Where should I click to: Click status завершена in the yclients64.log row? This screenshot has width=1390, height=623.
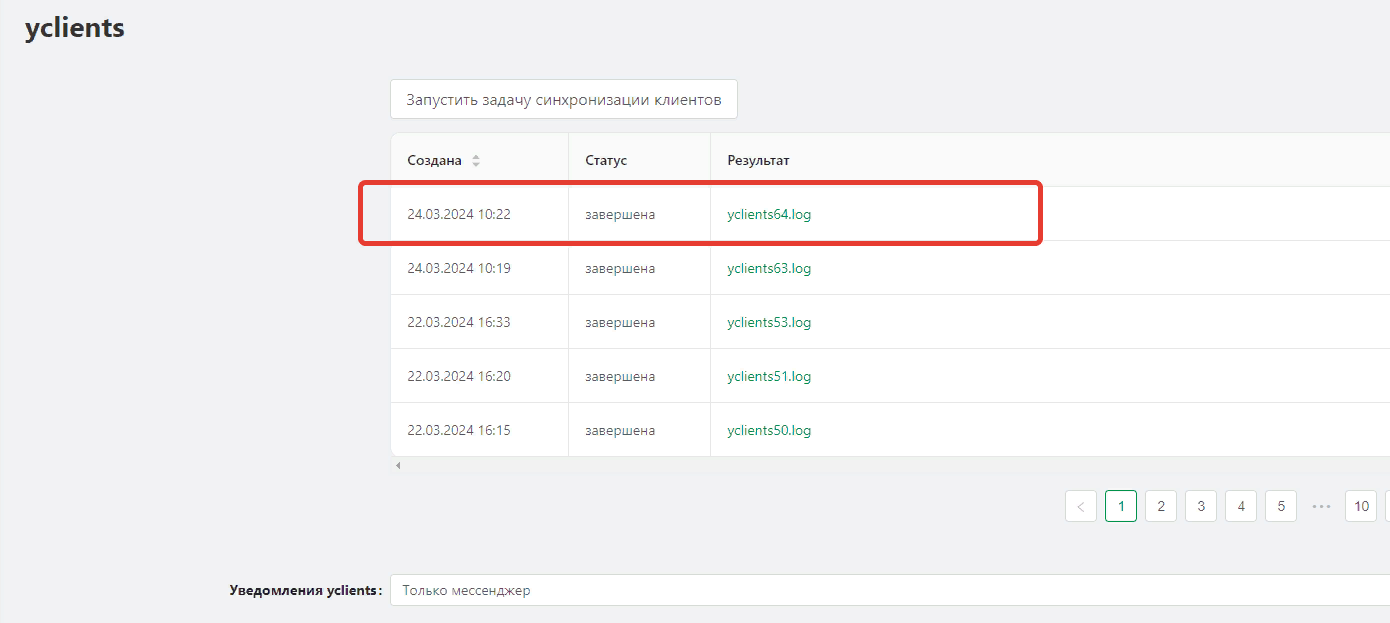pos(620,214)
